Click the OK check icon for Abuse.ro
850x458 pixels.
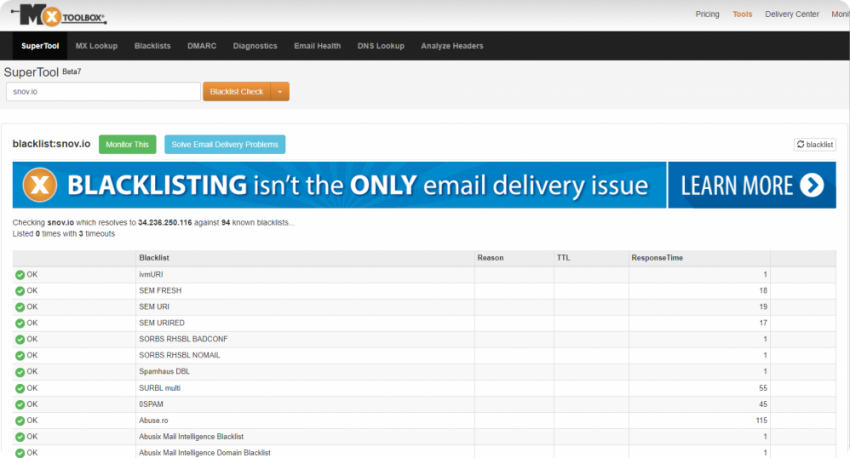pyautogui.click(x=20, y=421)
